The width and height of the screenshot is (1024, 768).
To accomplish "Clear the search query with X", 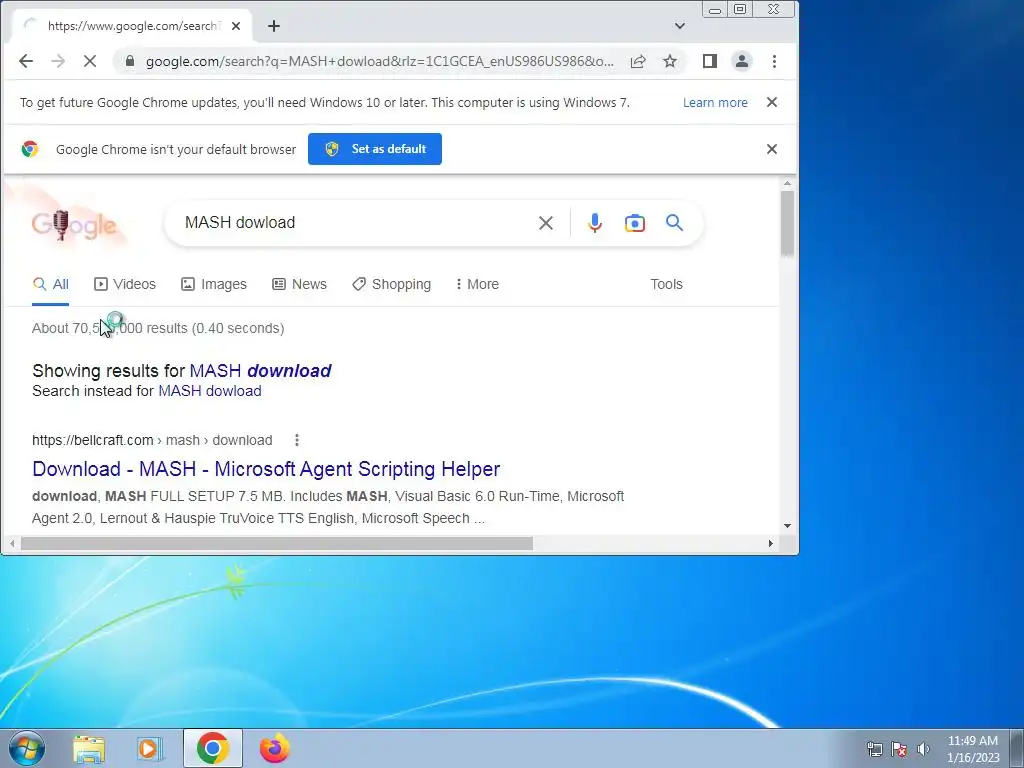I will pos(546,223).
